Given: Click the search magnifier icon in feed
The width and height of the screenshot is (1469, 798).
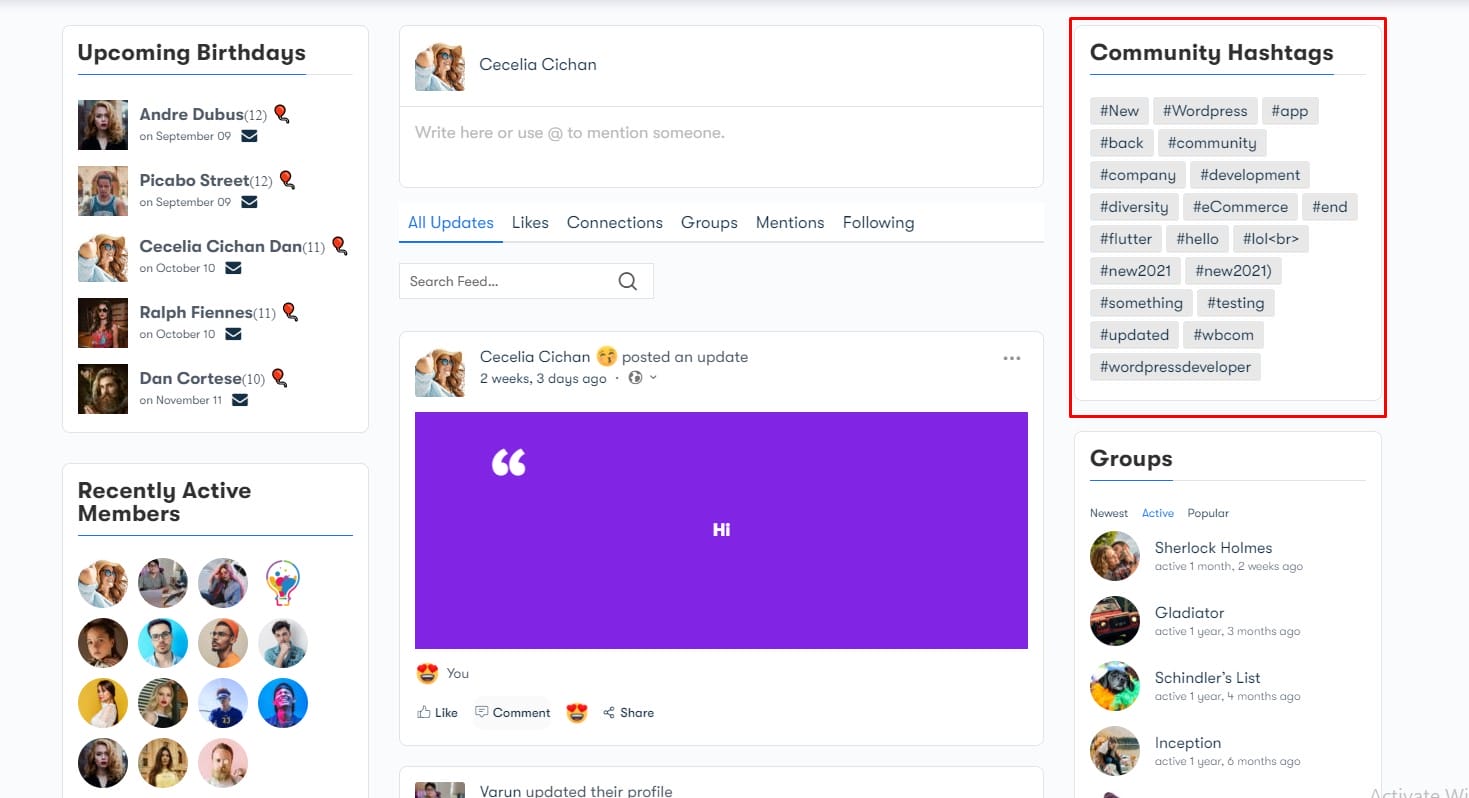Looking at the screenshot, I should pyautogui.click(x=627, y=281).
